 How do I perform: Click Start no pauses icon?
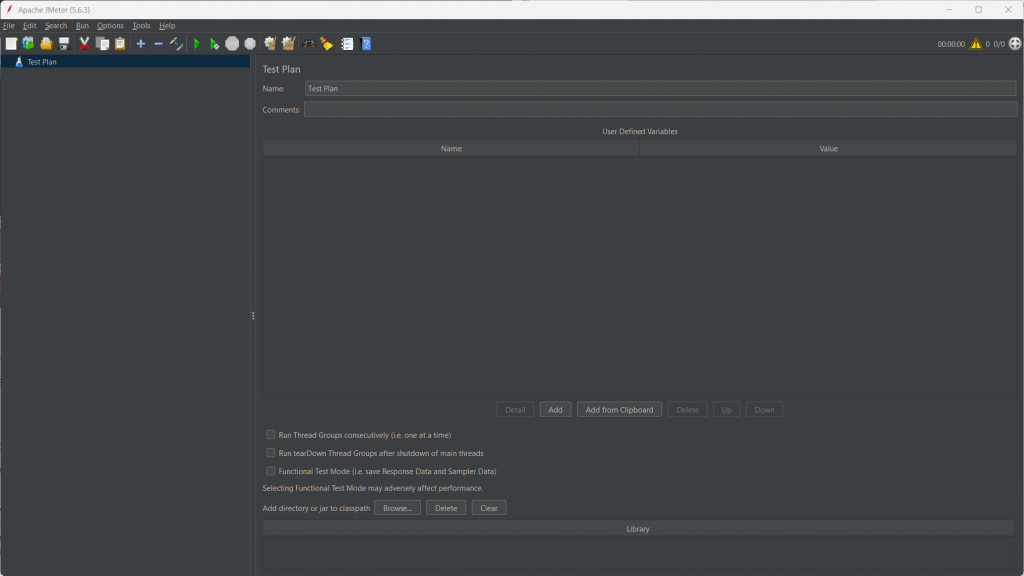[x=214, y=44]
